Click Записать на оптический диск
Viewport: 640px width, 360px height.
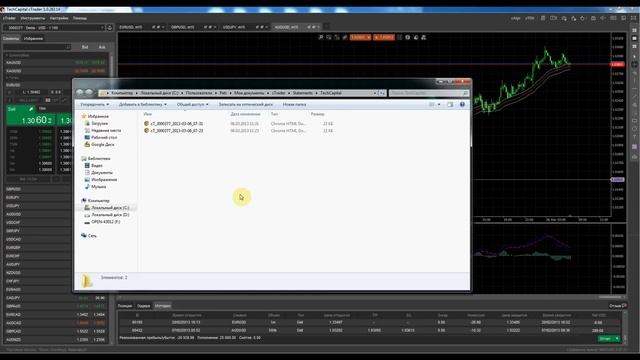(246, 104)
